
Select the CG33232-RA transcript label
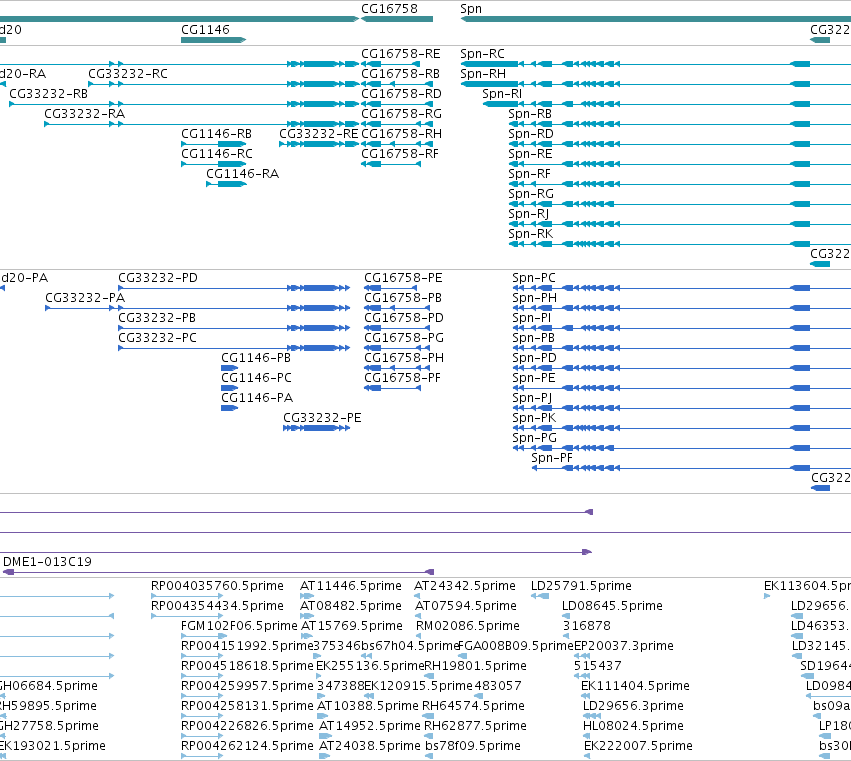[x=84, y=114]
